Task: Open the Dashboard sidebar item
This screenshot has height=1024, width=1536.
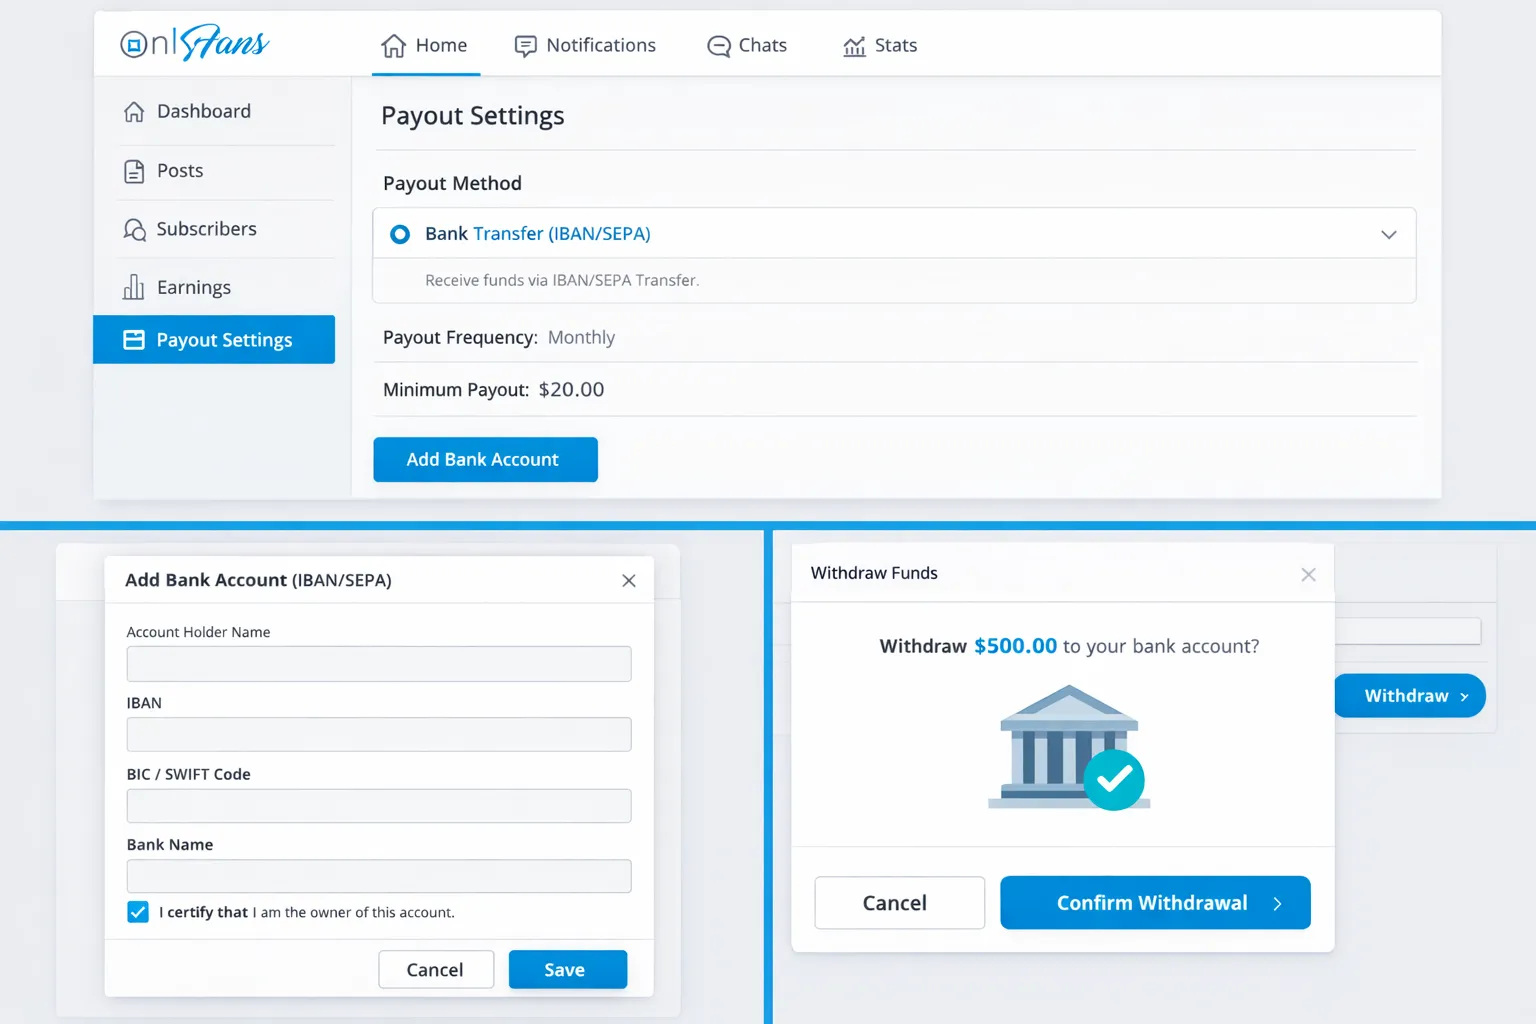Action: (x=203, y=112)
